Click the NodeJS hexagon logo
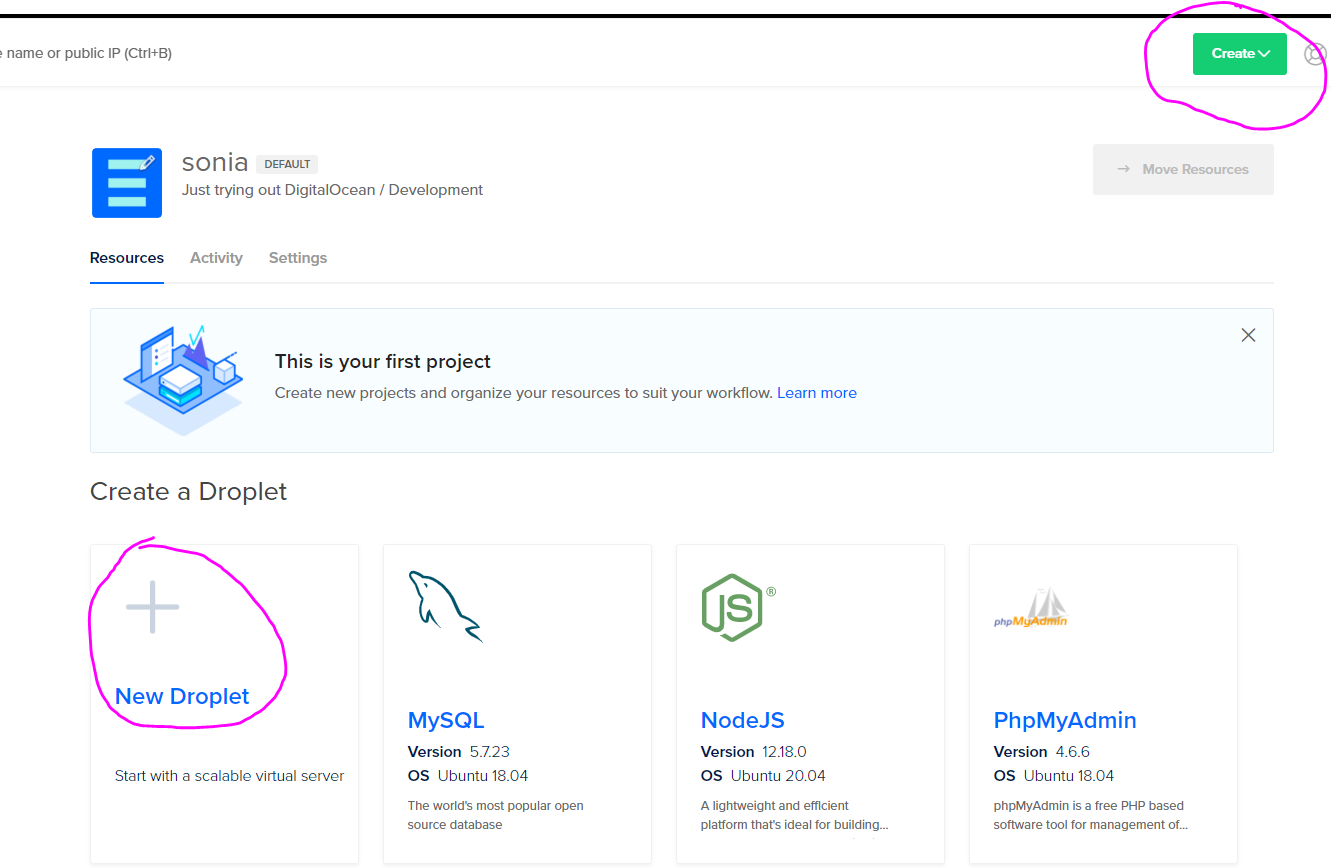1331x868 pixels. coord(738,607)
